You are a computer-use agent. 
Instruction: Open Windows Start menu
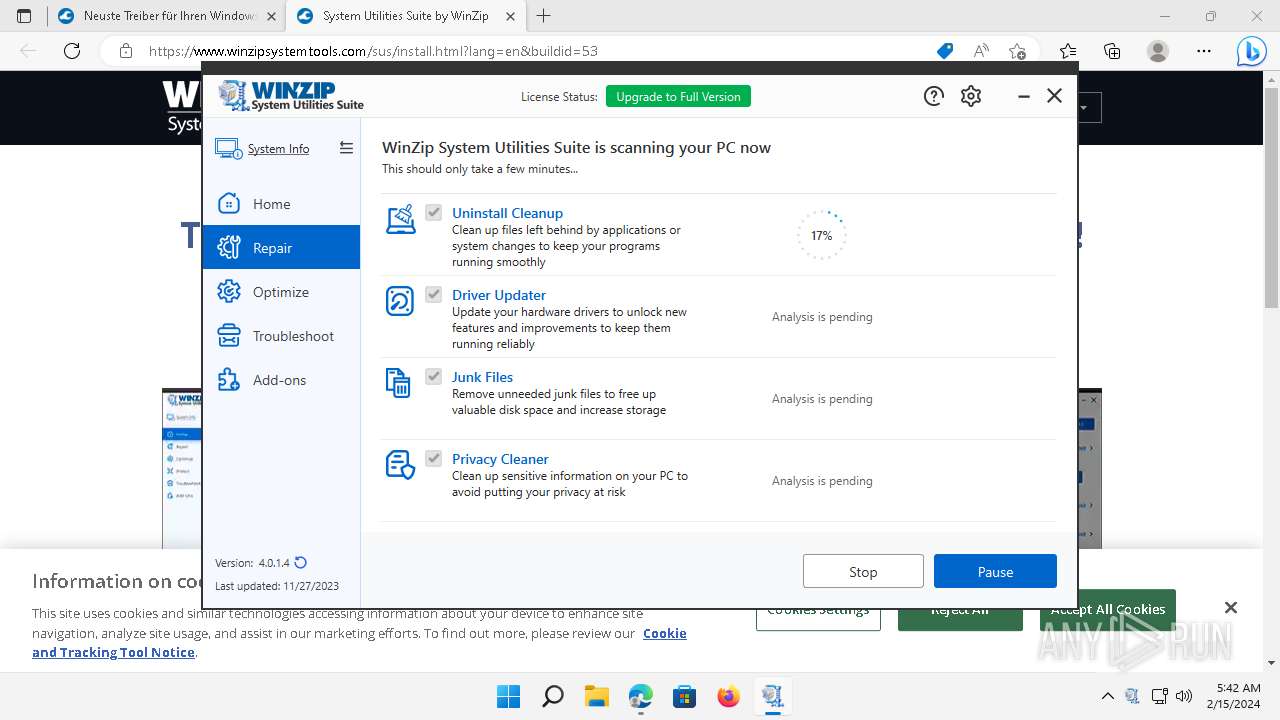[508, 696]
